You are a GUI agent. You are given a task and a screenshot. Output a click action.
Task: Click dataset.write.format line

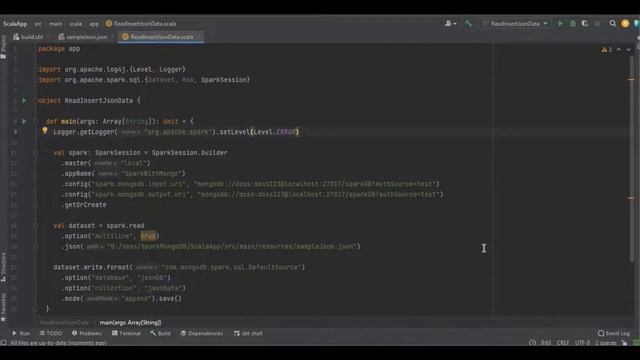(179, 267)
